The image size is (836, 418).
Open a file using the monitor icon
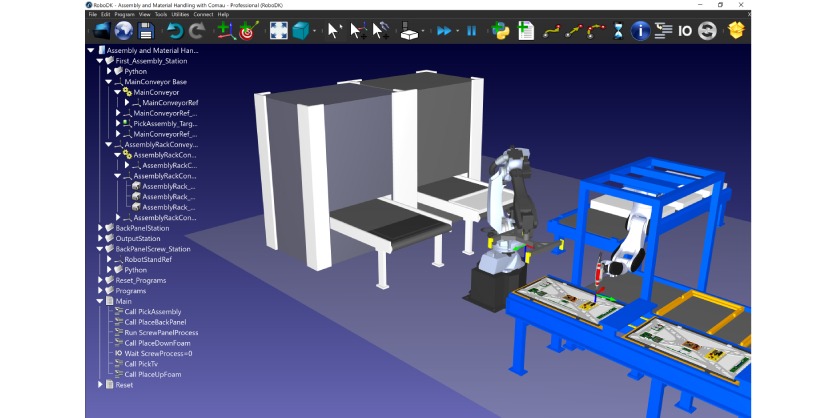click(101, 31)
